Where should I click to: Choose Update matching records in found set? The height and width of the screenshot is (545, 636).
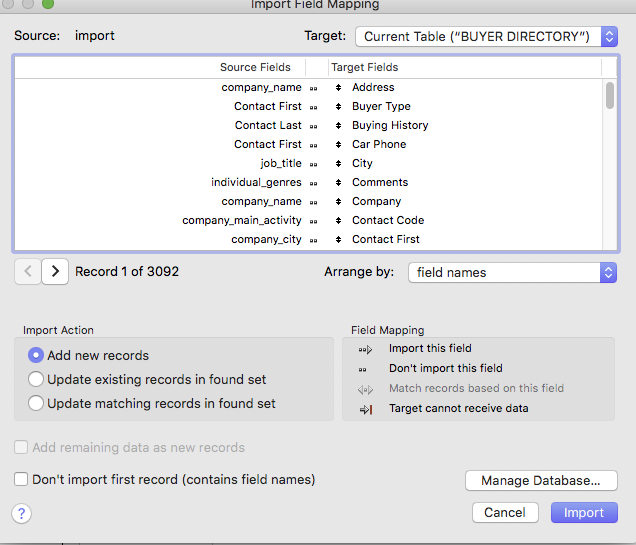point(37,403)
